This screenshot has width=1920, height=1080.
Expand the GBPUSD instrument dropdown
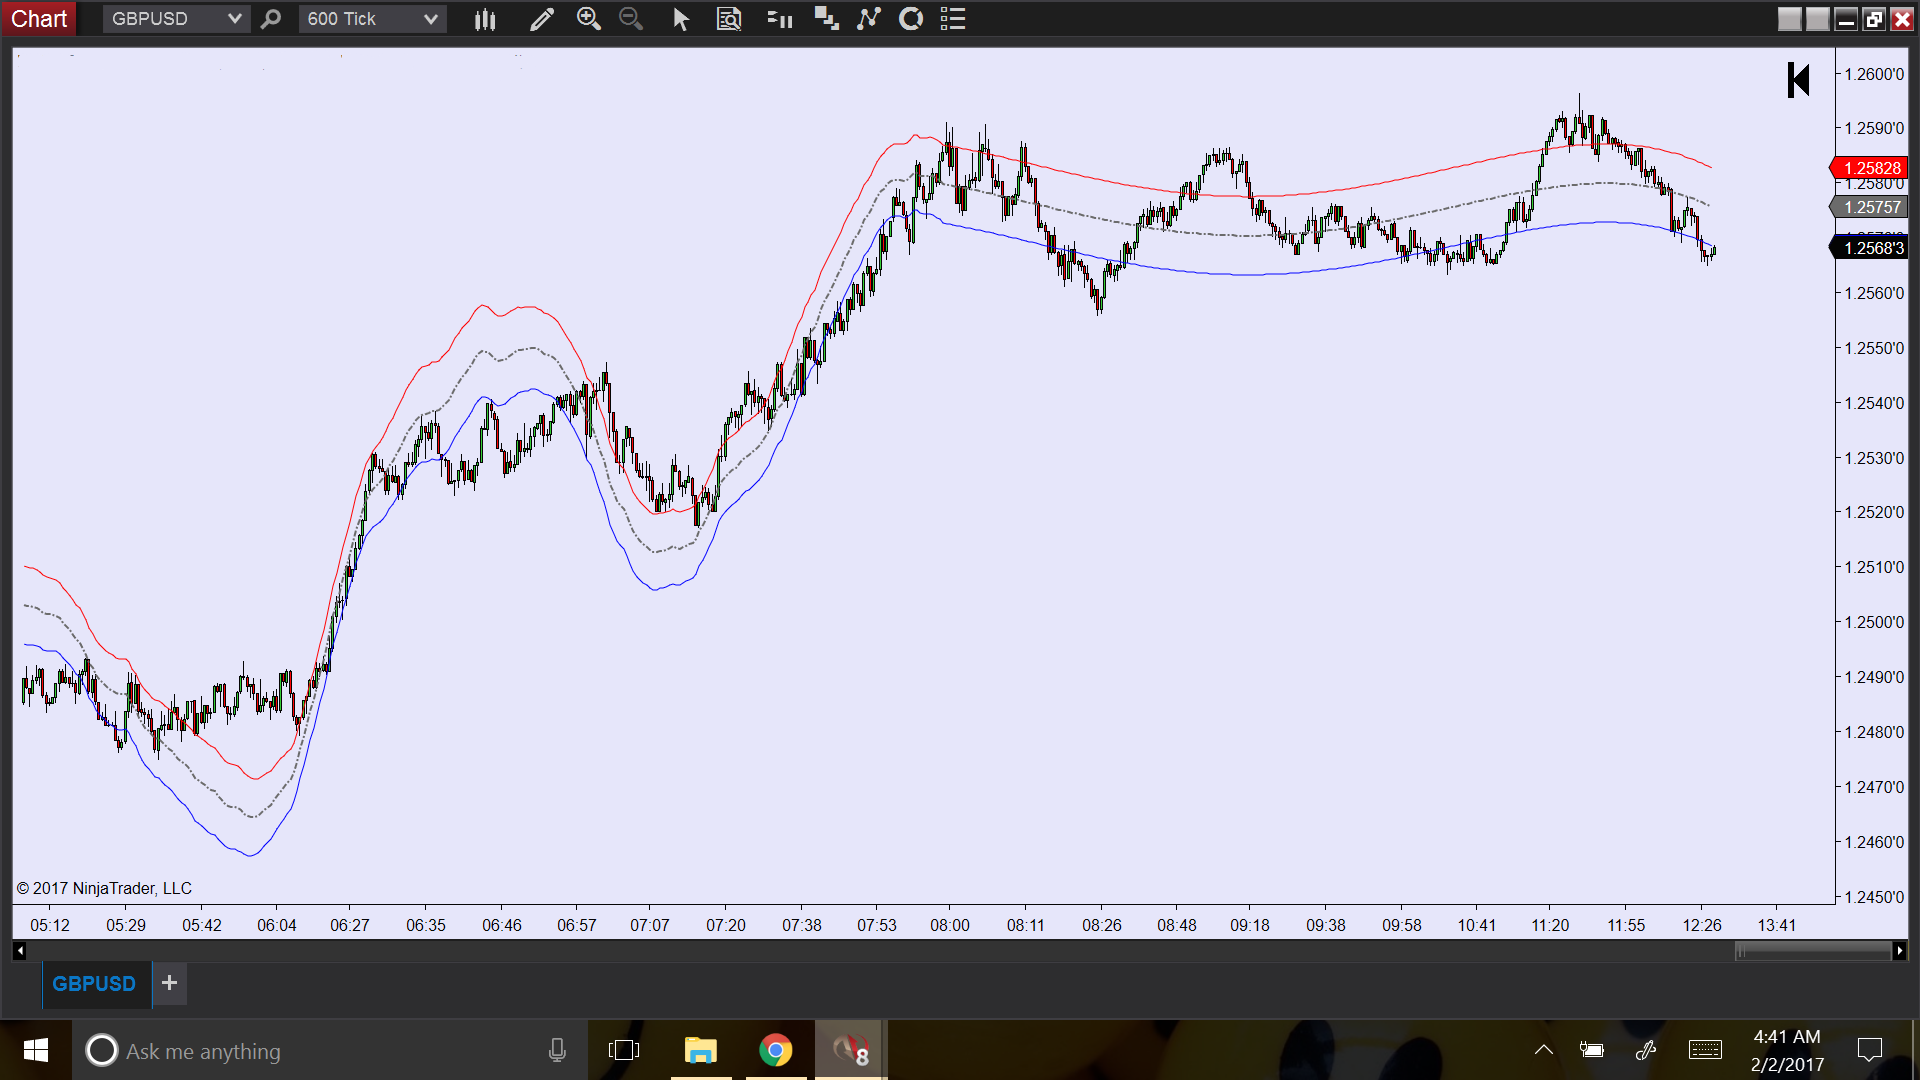pyautogui.click(x=234, y=19)
